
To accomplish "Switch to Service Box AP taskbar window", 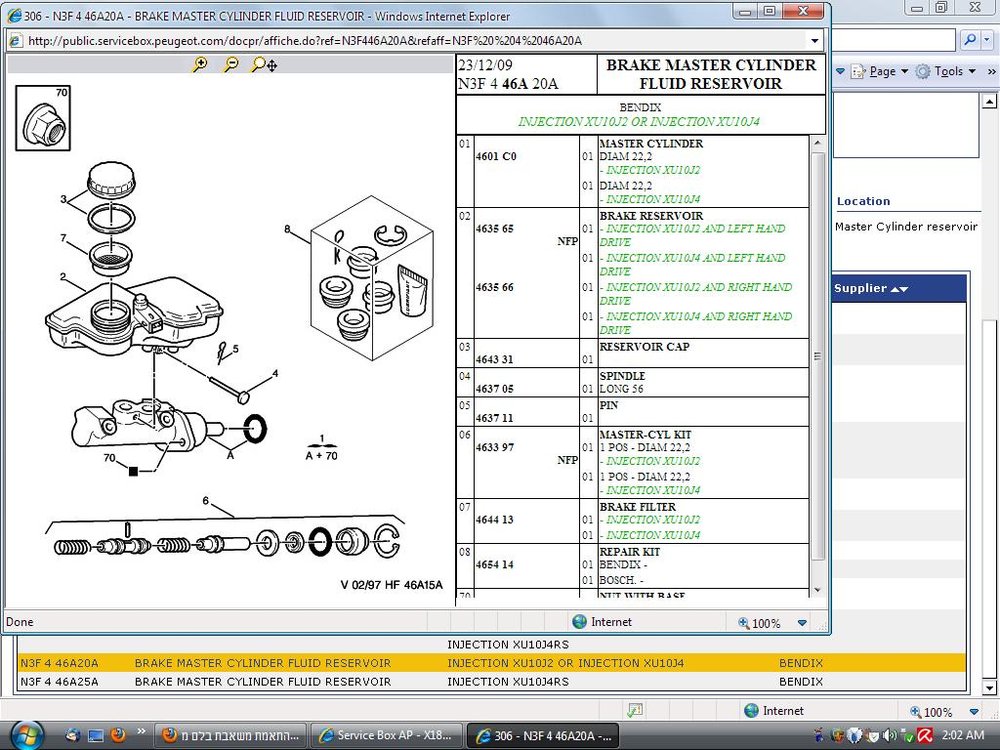I will pos(387,735).
